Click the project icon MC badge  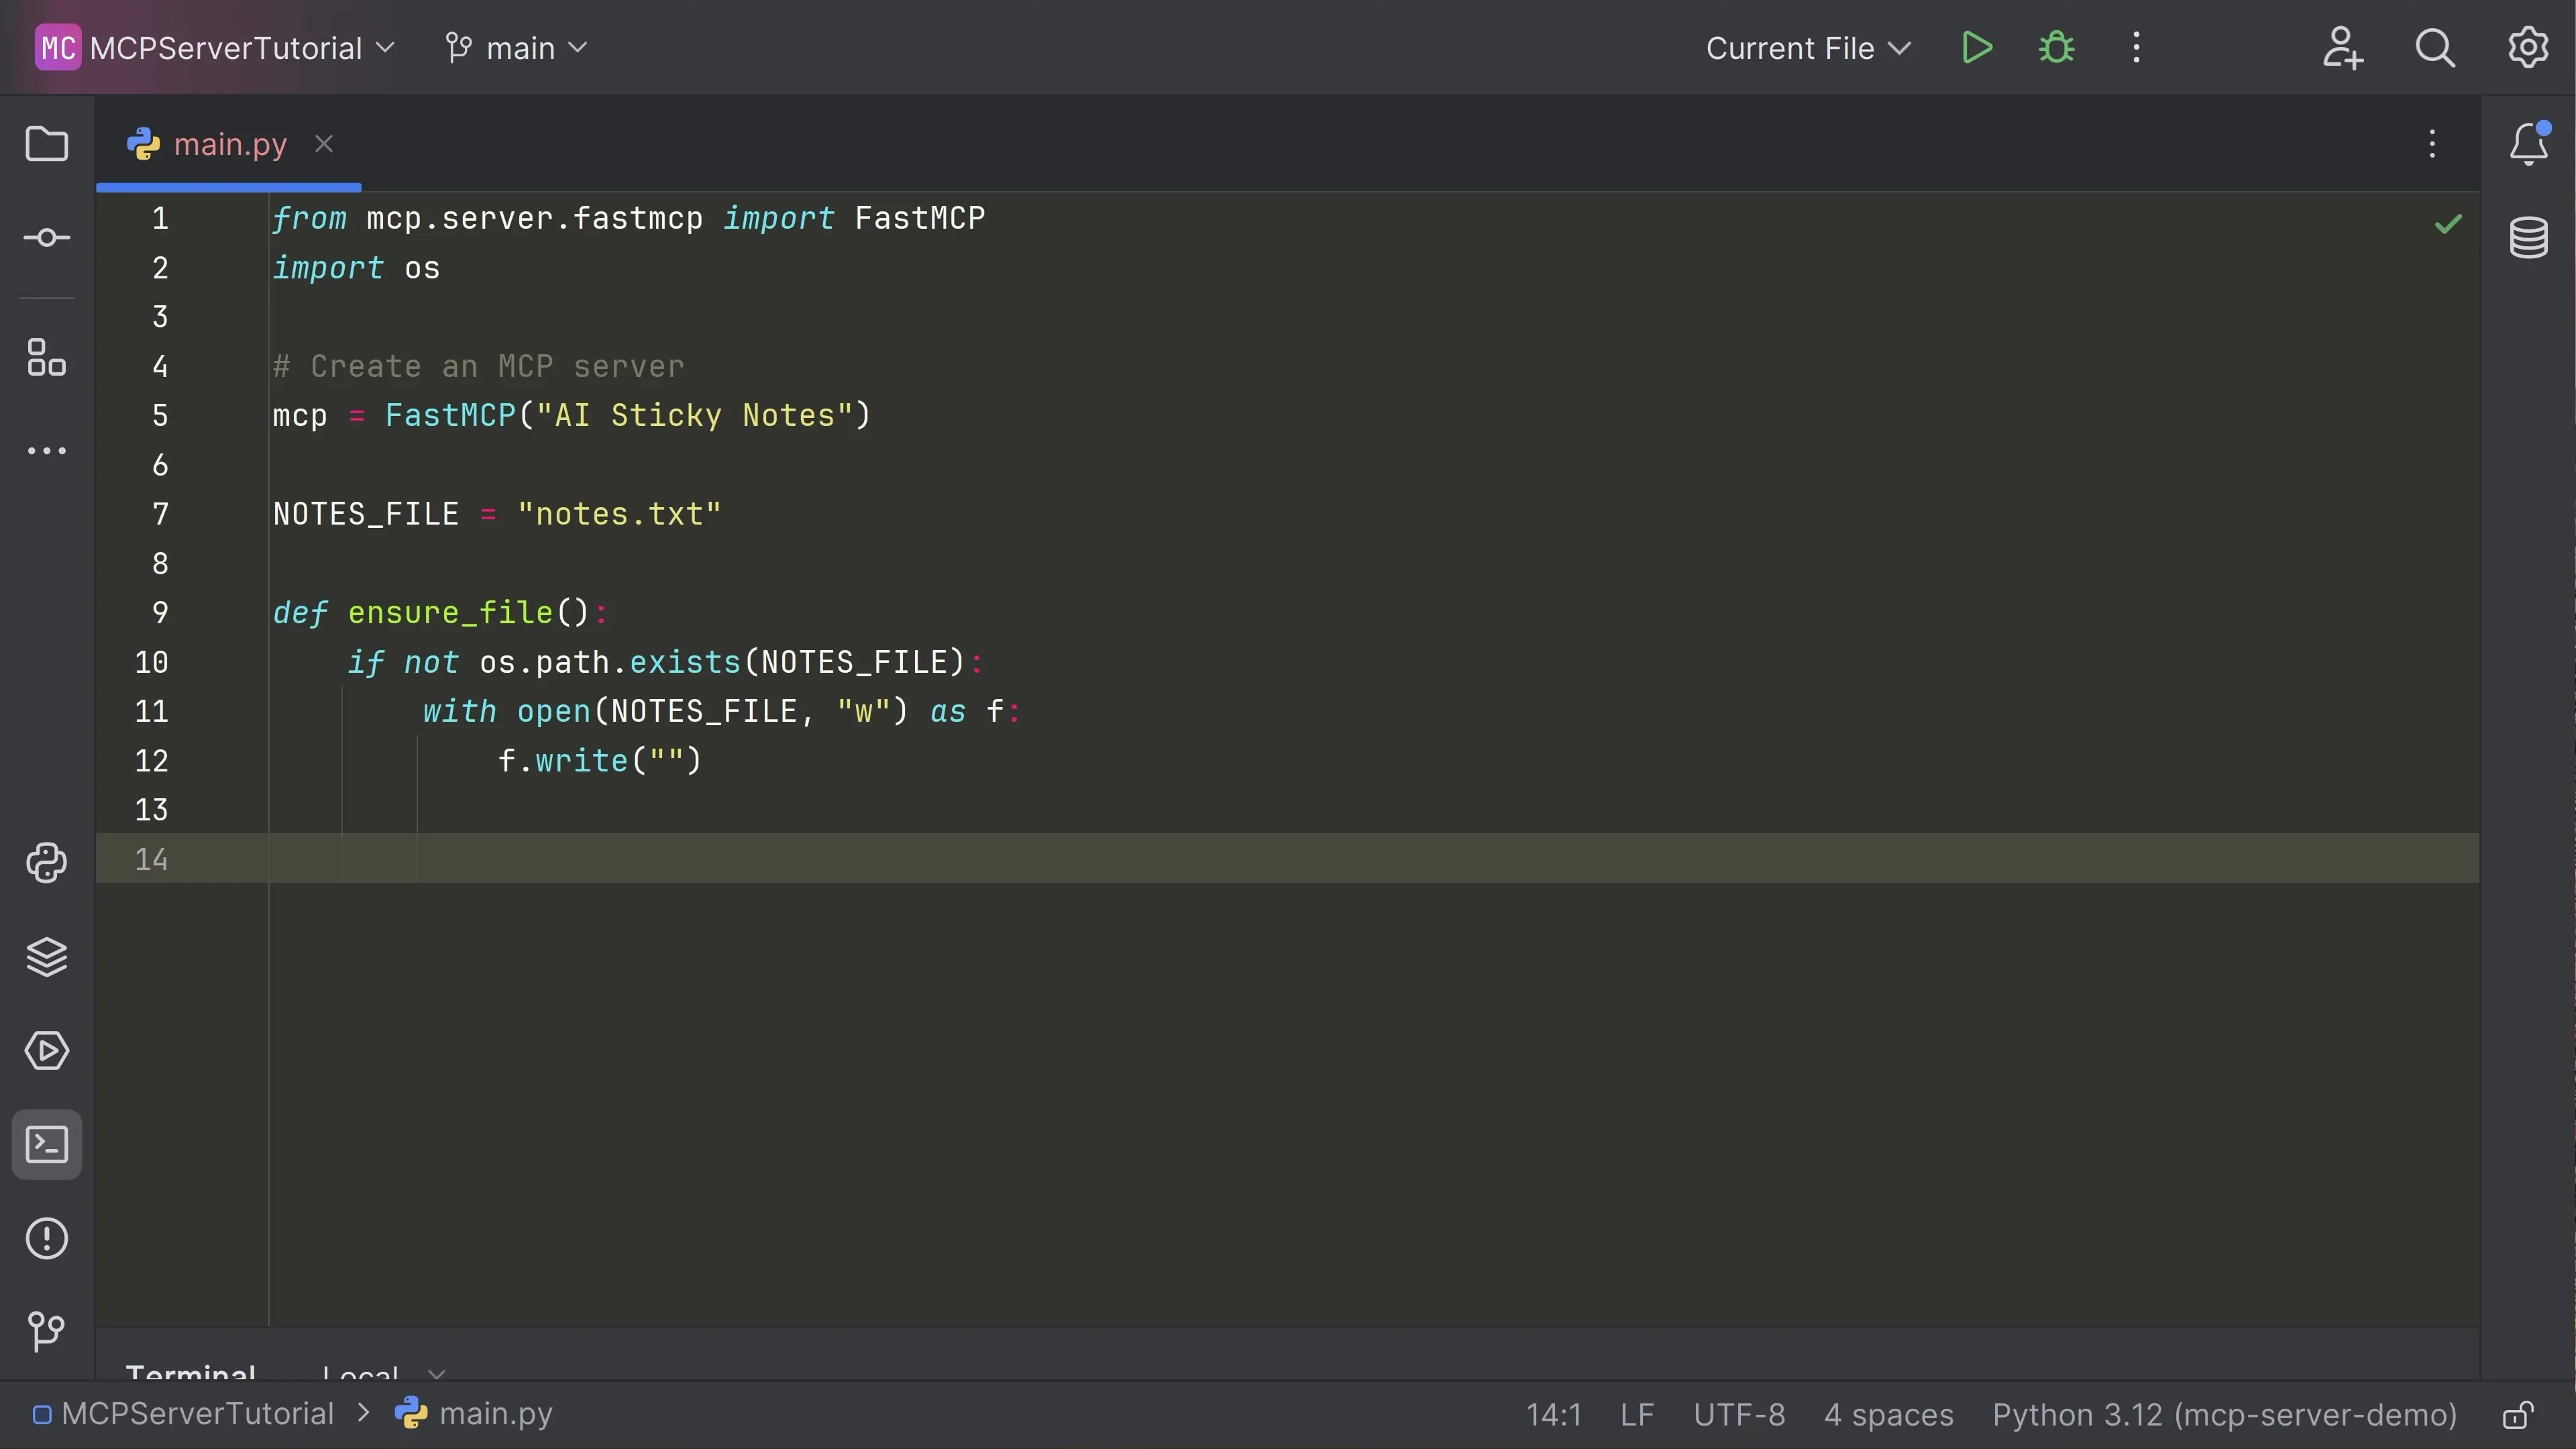58,48
